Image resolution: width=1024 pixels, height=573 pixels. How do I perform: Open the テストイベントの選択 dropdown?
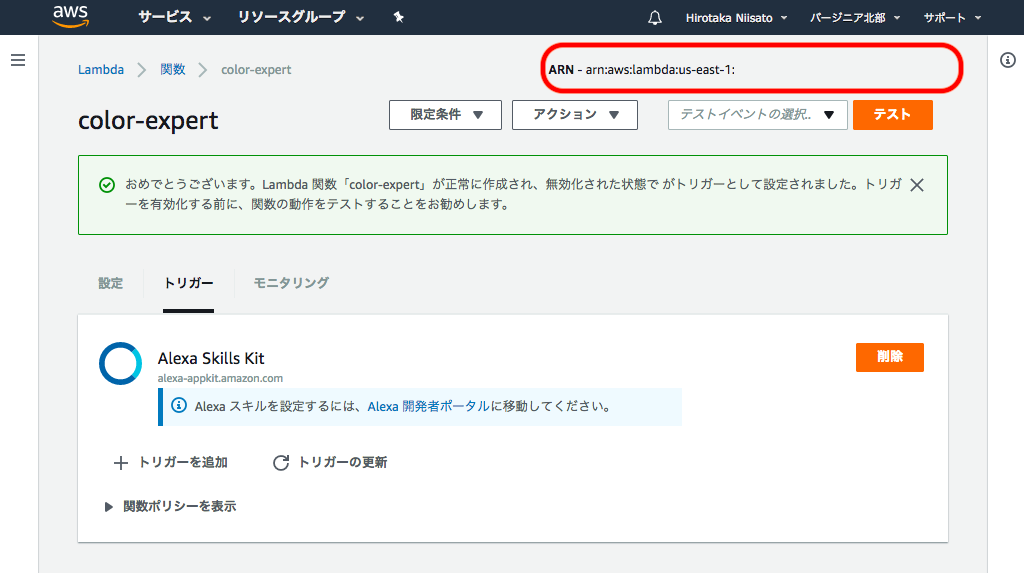pos(758,115)
